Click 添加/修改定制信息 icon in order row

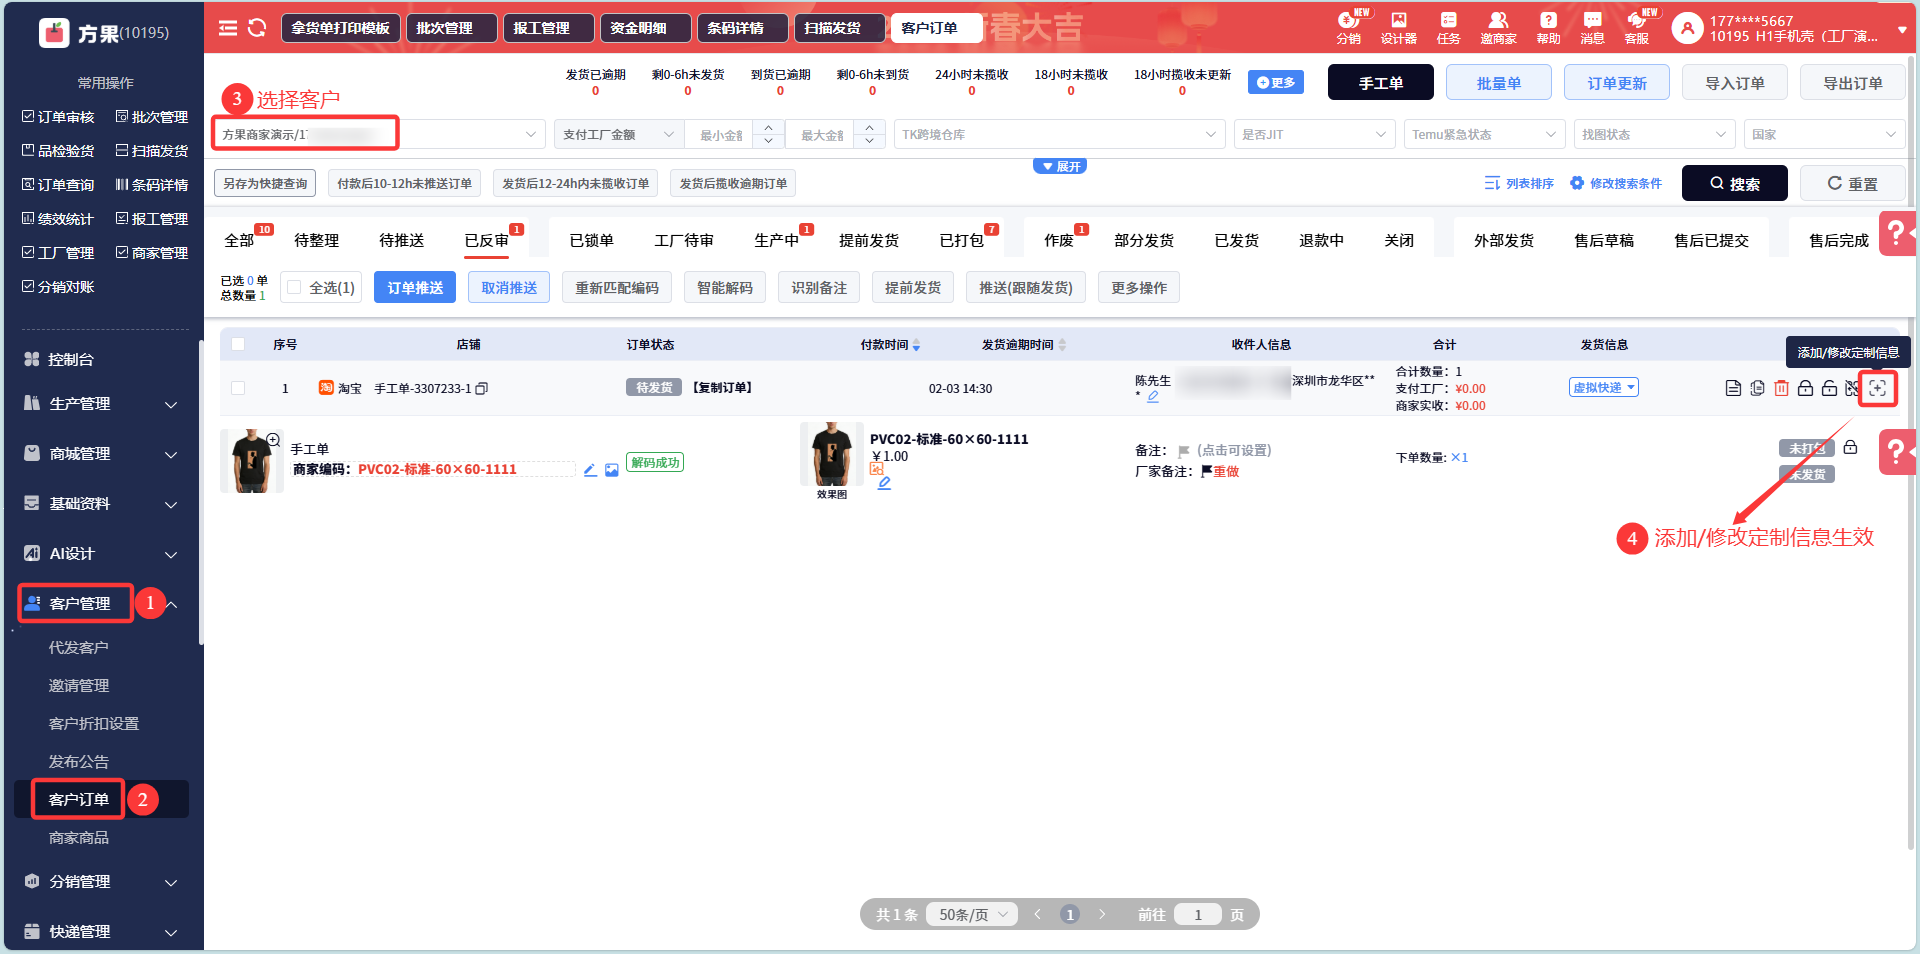(1877, 388)
